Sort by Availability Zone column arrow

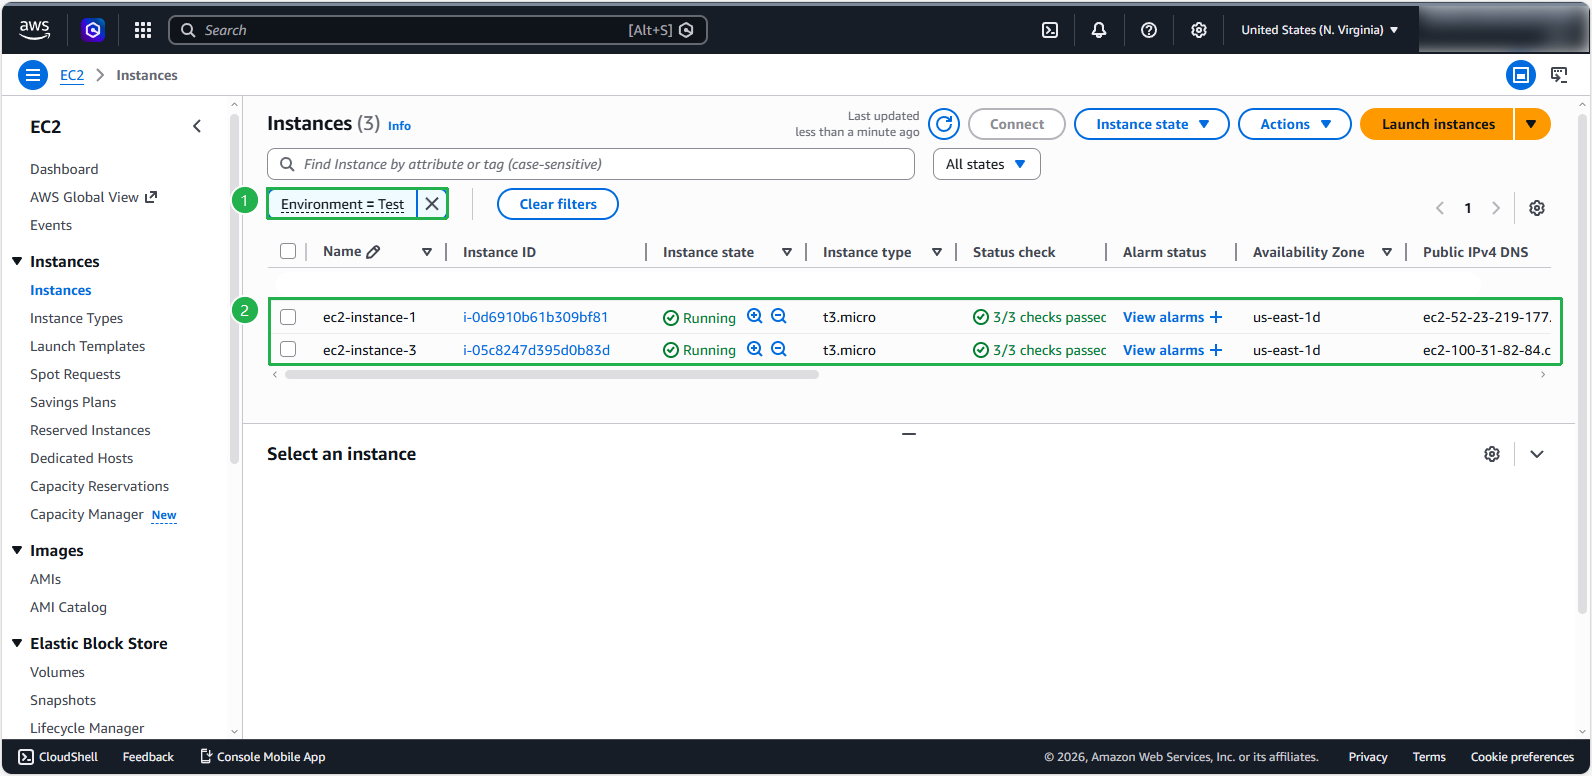pos(1387,252)
